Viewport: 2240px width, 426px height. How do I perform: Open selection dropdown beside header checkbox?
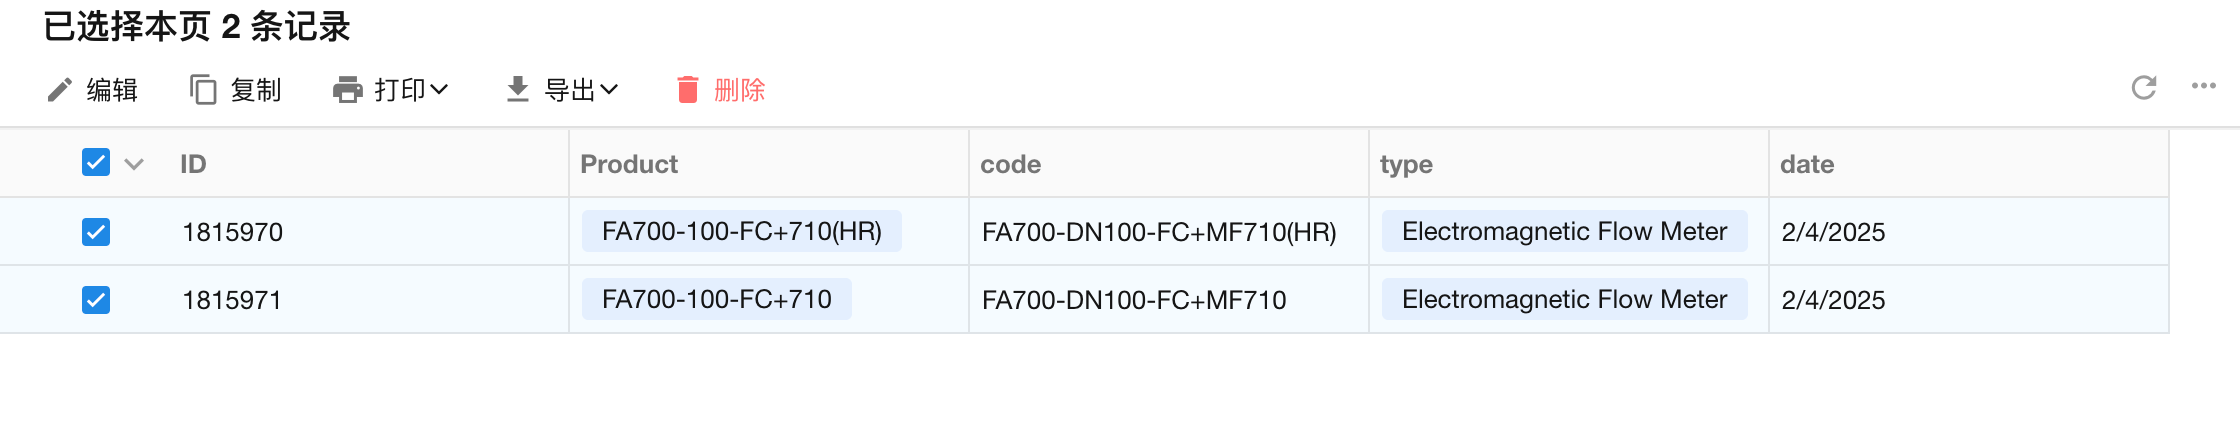coord(134,164)
